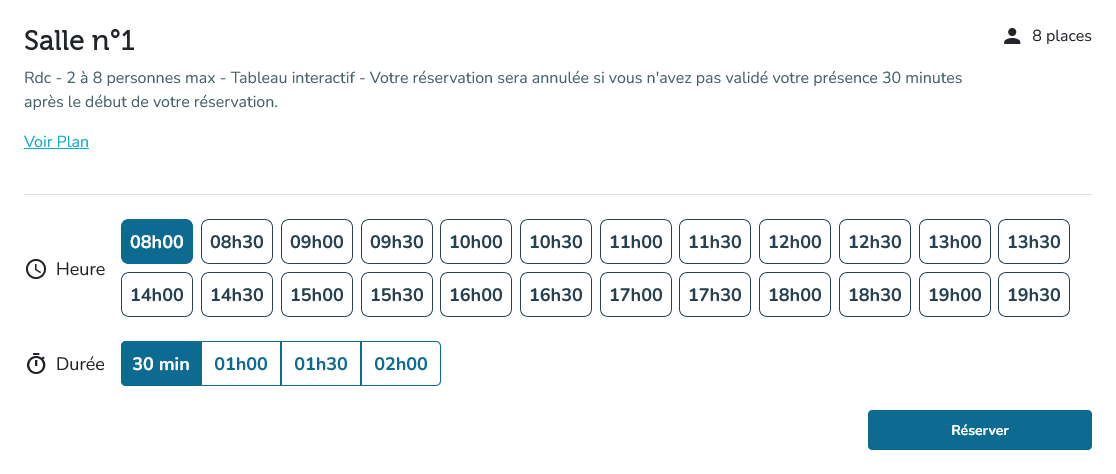Click the stopwatch icon beside Durée
Image resolution: width=1116 pixels, height=474 pixels.
click(36, 364)
